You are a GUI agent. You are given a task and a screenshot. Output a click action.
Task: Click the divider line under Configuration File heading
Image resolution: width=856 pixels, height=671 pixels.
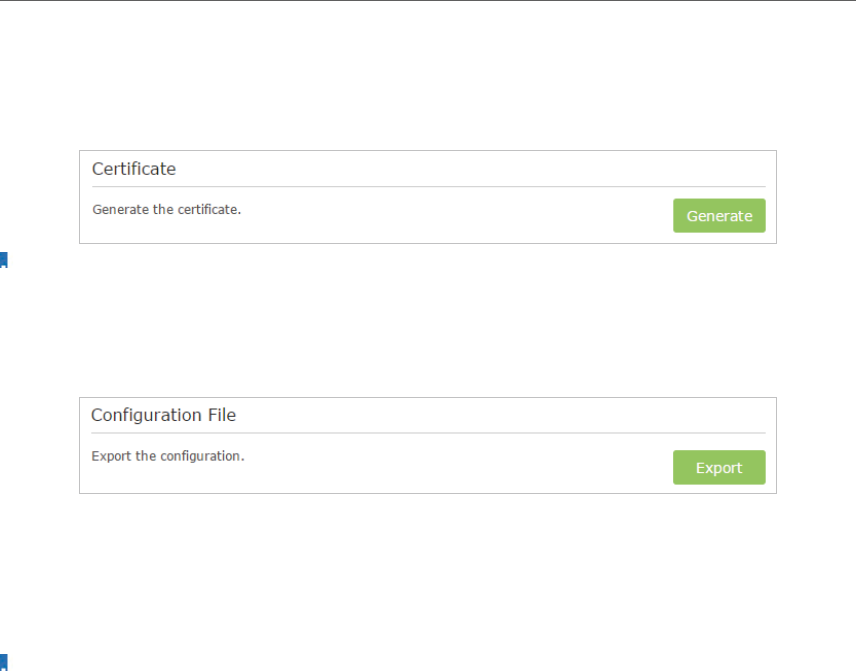tap(428, 433)
